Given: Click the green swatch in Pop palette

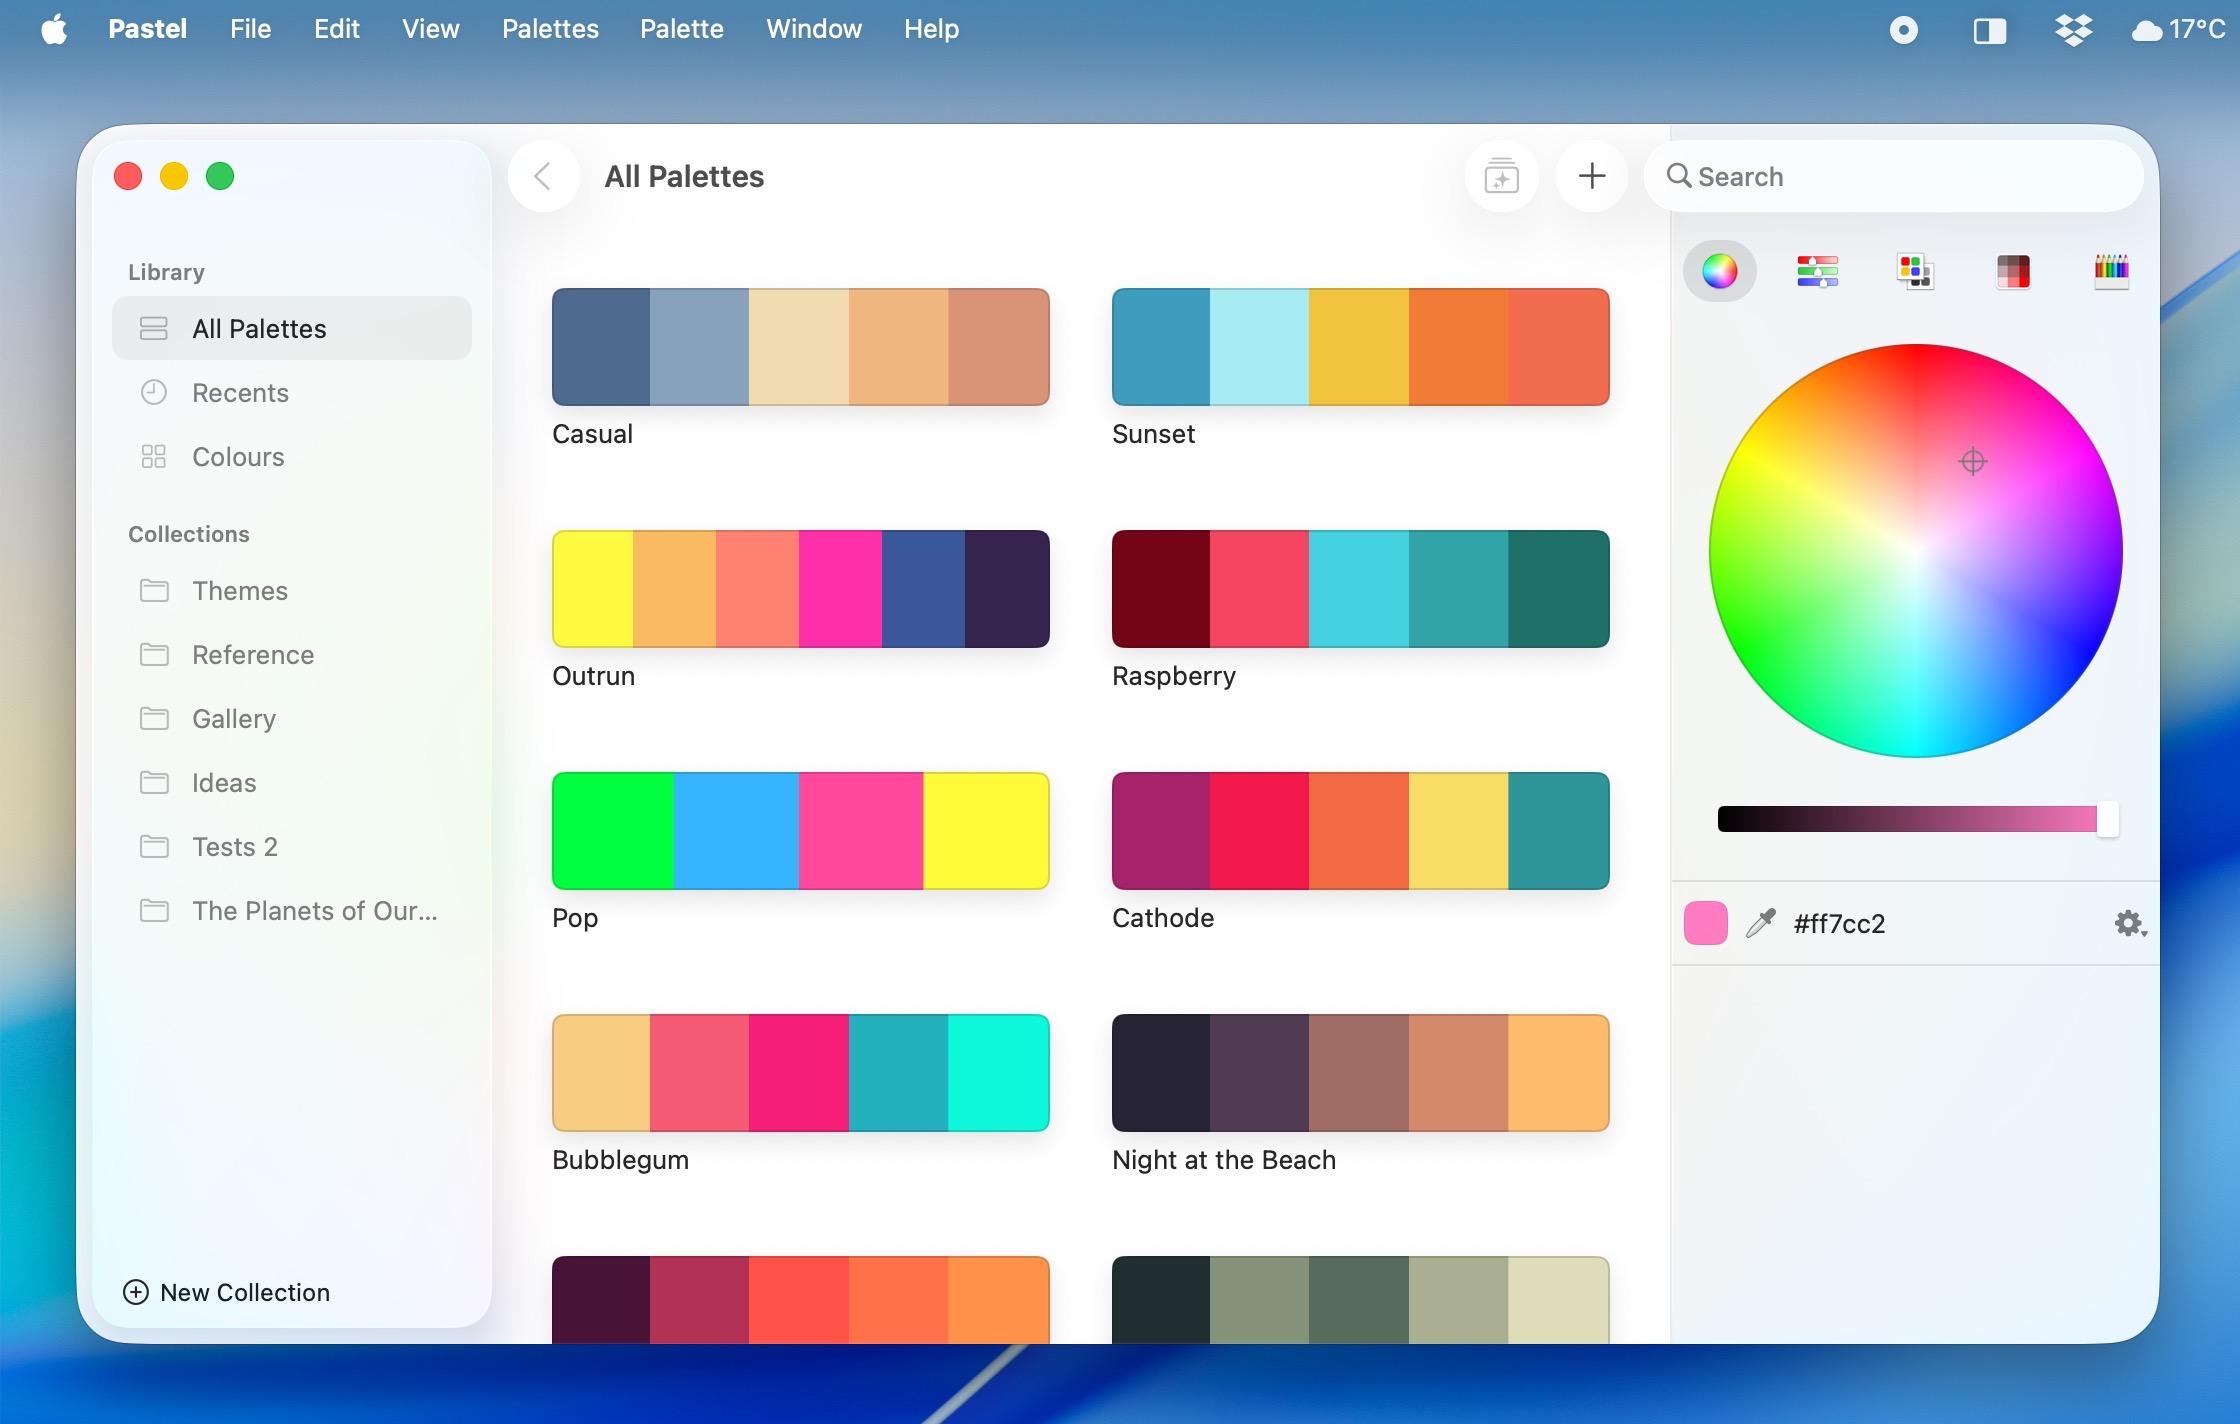Looking at the screenshot, I should 613,831.
